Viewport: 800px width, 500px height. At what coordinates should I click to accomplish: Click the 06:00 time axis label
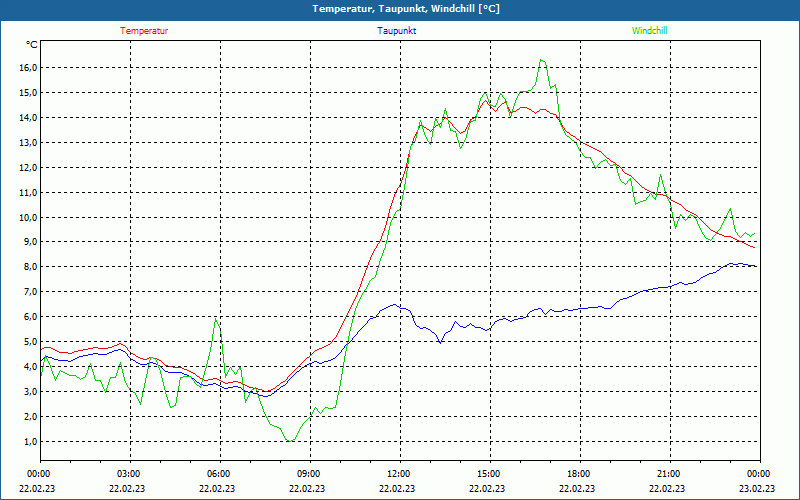[x=218, y=474]
